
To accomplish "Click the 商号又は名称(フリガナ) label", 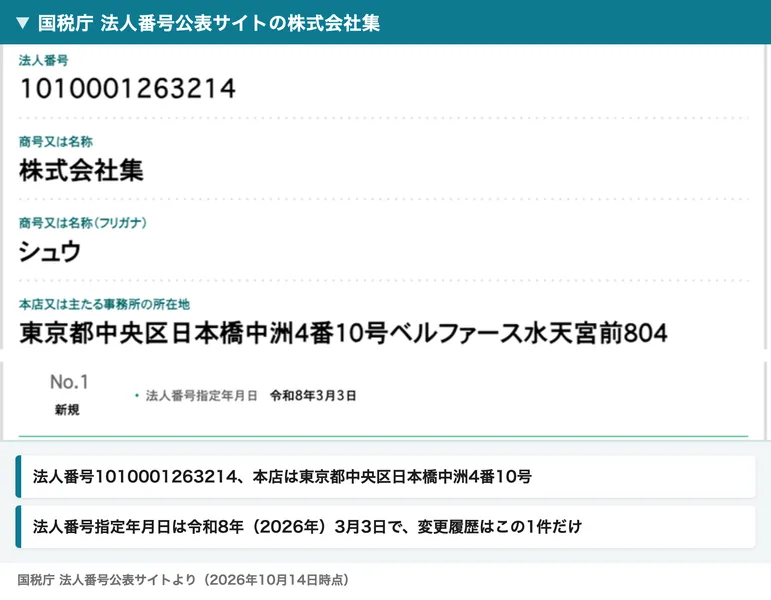I will [83, 223].
